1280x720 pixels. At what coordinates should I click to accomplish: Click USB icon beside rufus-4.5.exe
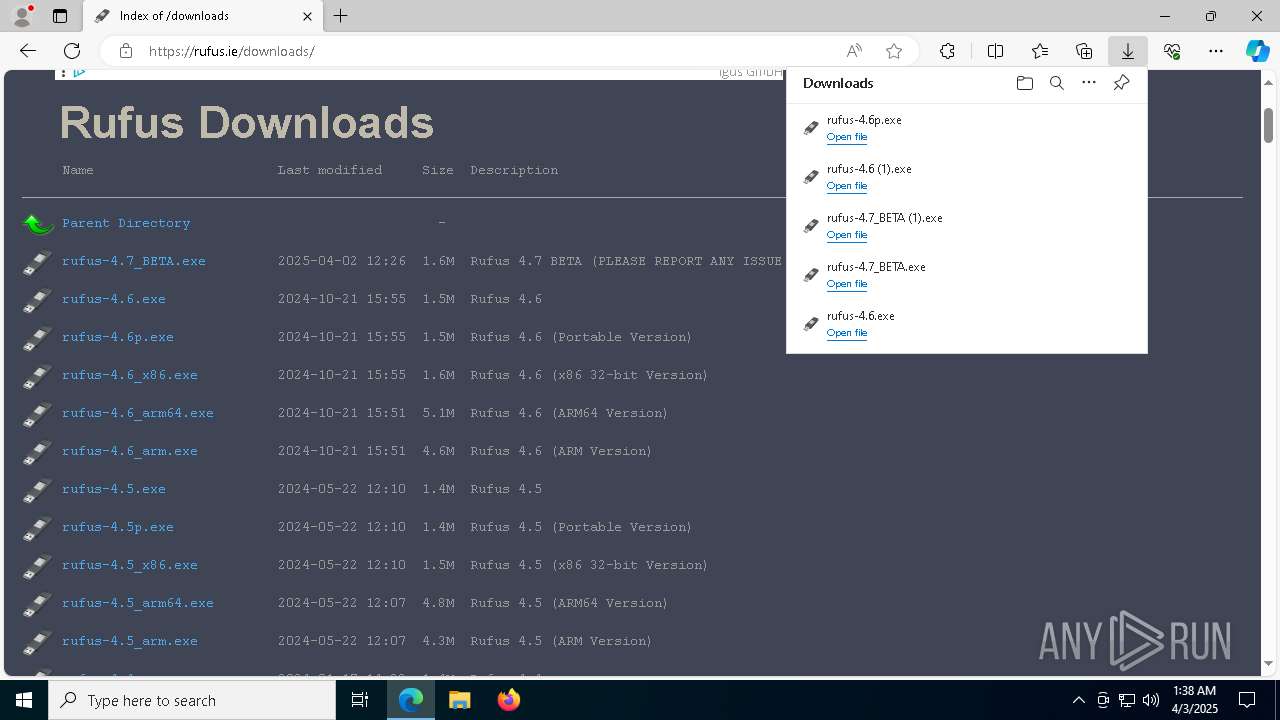tap(37, 491)
